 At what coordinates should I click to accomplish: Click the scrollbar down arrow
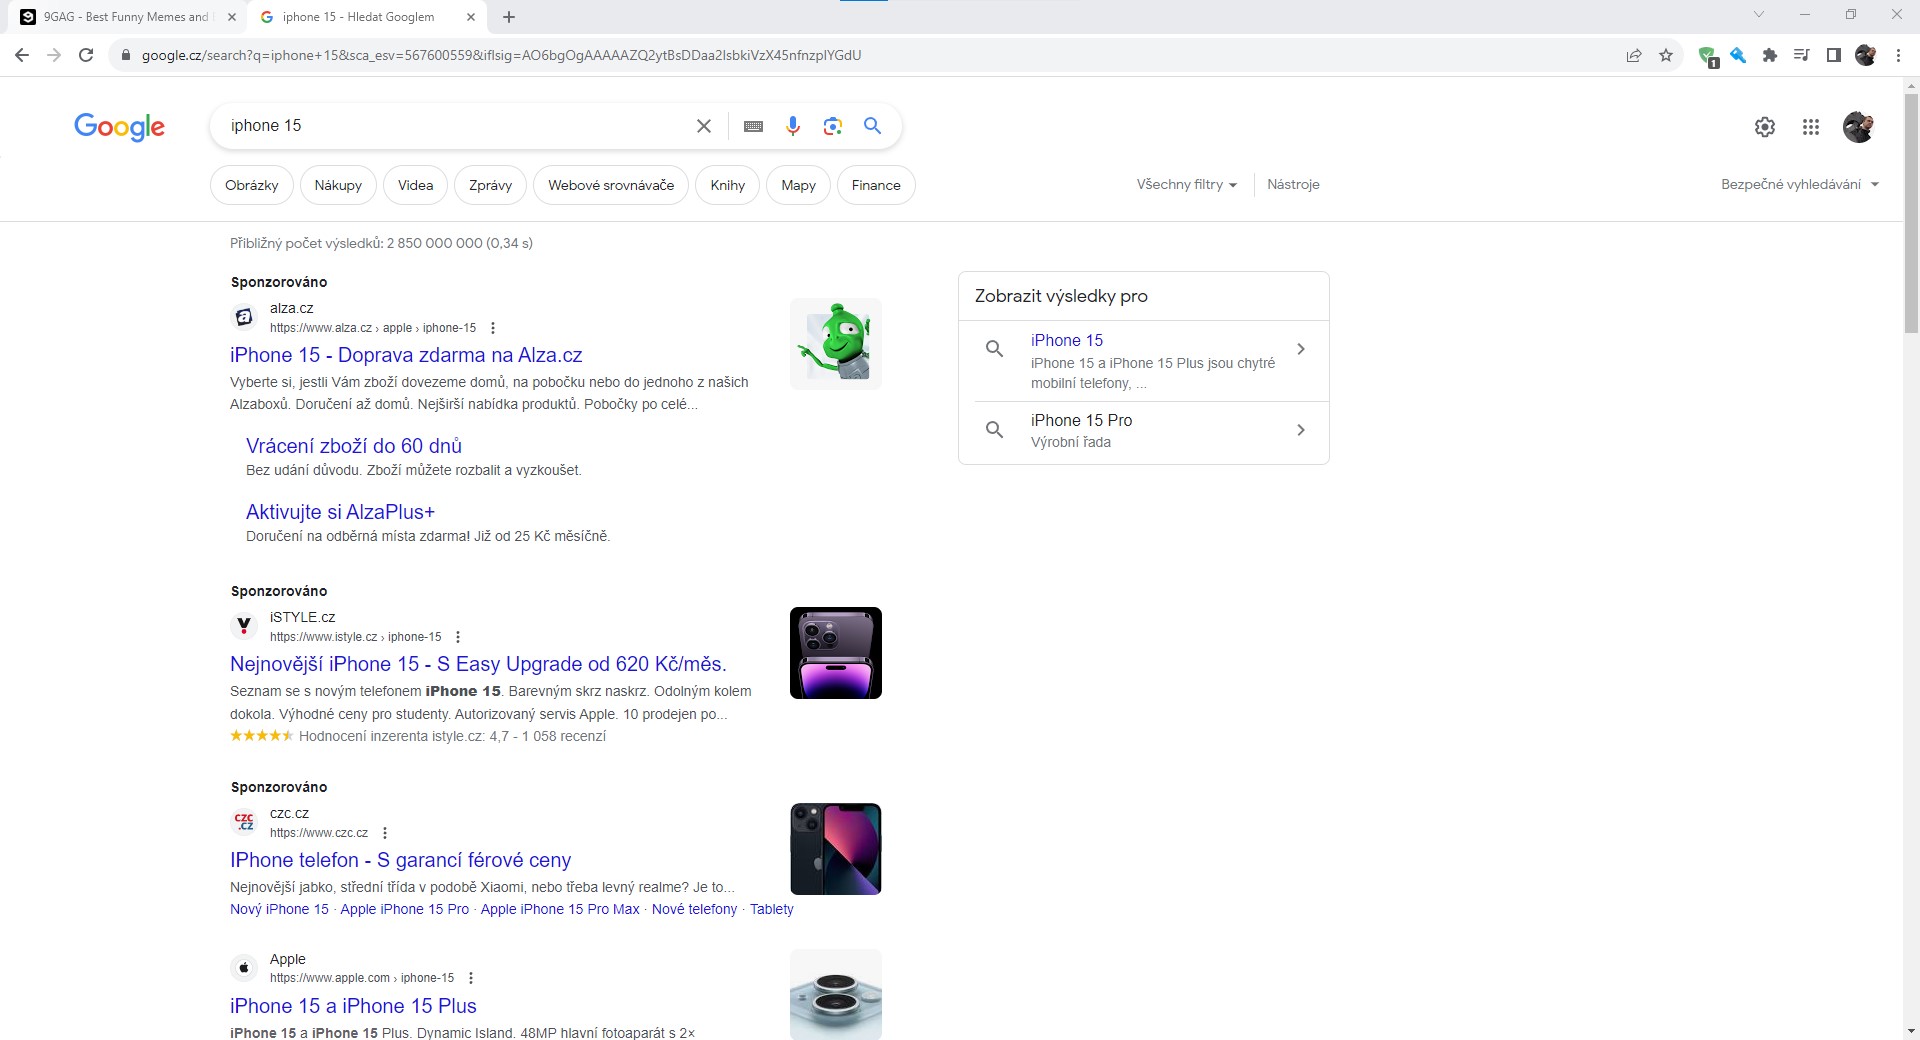tap(1911, 1031)
